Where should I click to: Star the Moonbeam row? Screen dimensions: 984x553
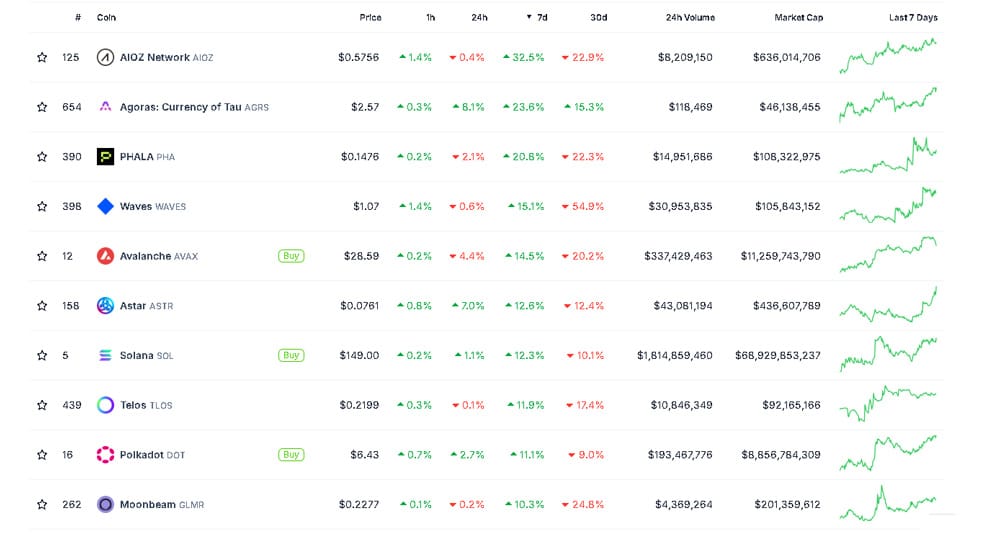click(x=42, y=504)
